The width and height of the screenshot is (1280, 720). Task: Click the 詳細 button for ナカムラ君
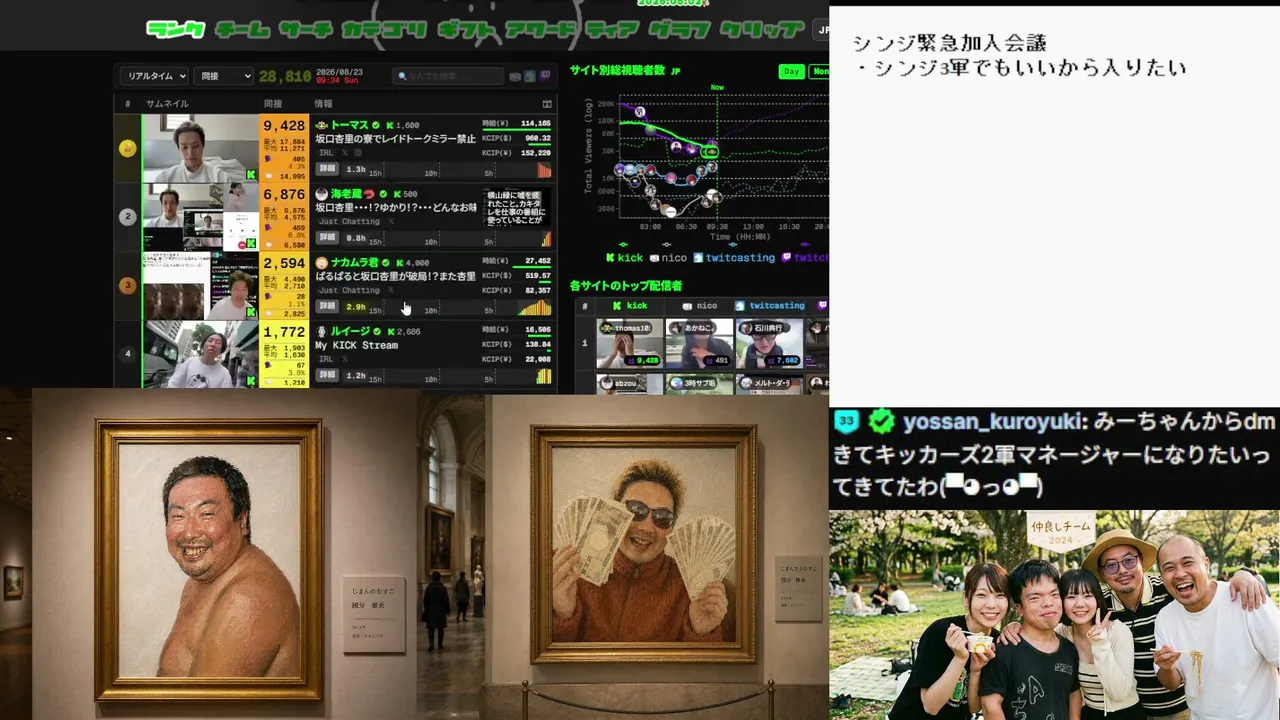[x=327, y=306]
